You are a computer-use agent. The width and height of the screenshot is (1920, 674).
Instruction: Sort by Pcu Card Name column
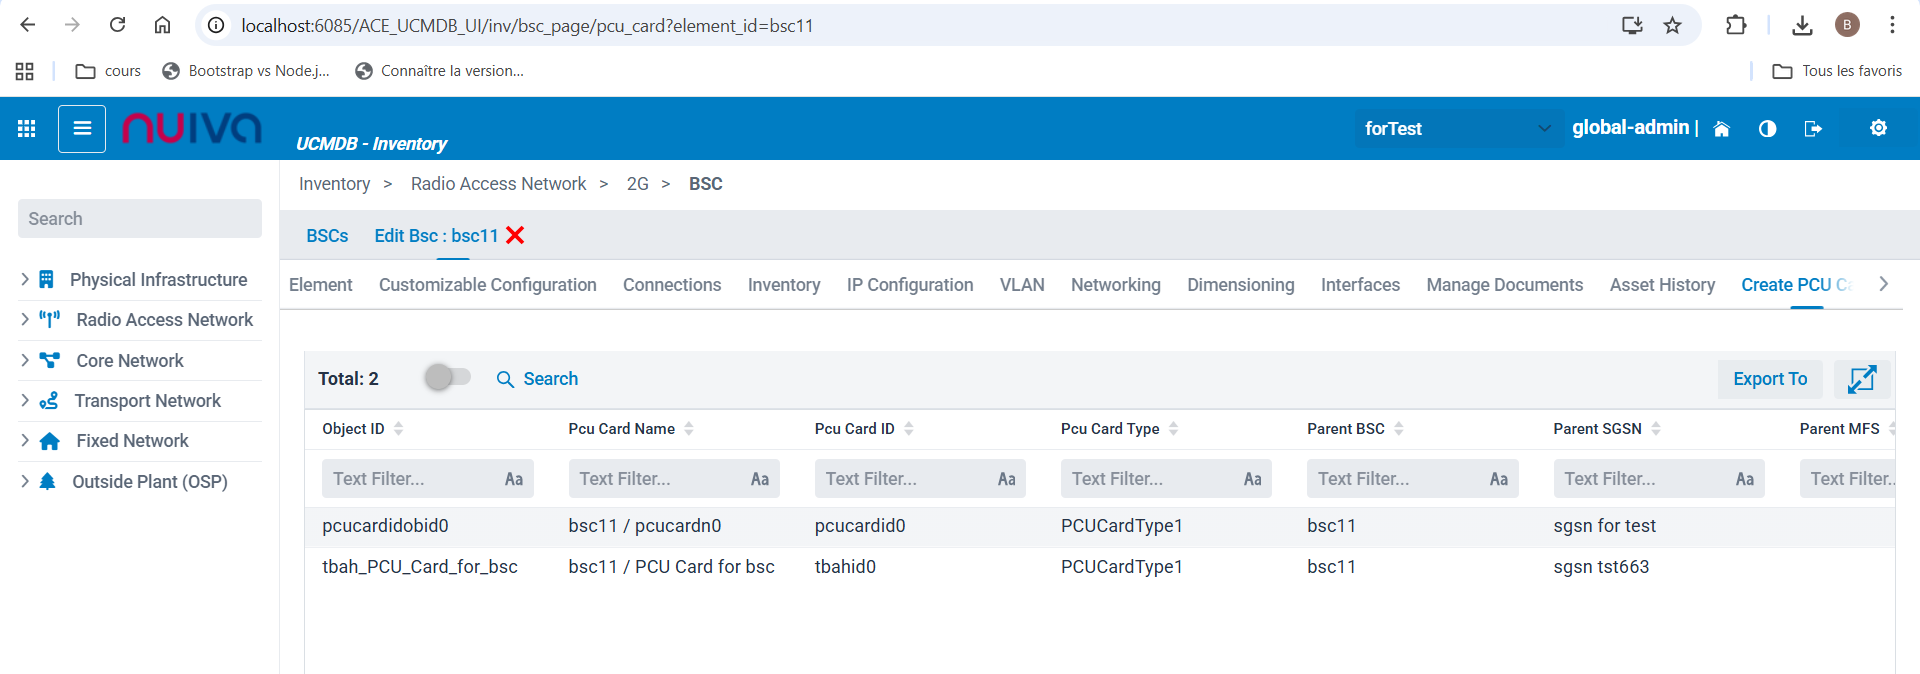click(x=689, y=429)
